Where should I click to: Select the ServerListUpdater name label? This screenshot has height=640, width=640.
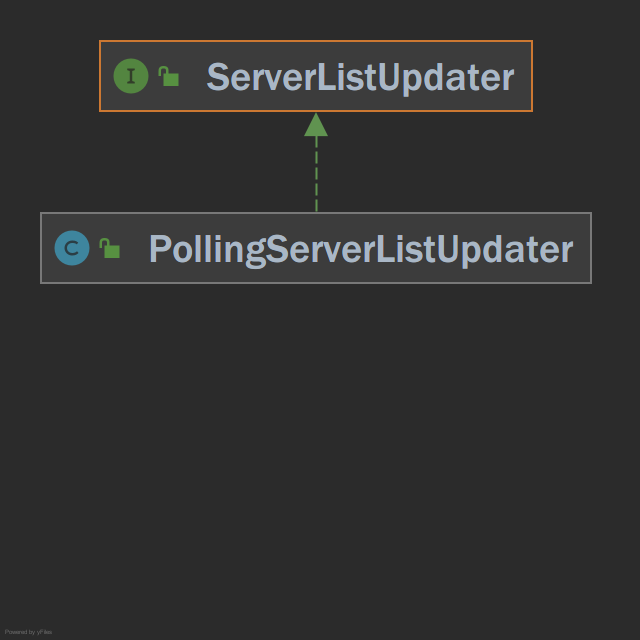click(360, 78)
